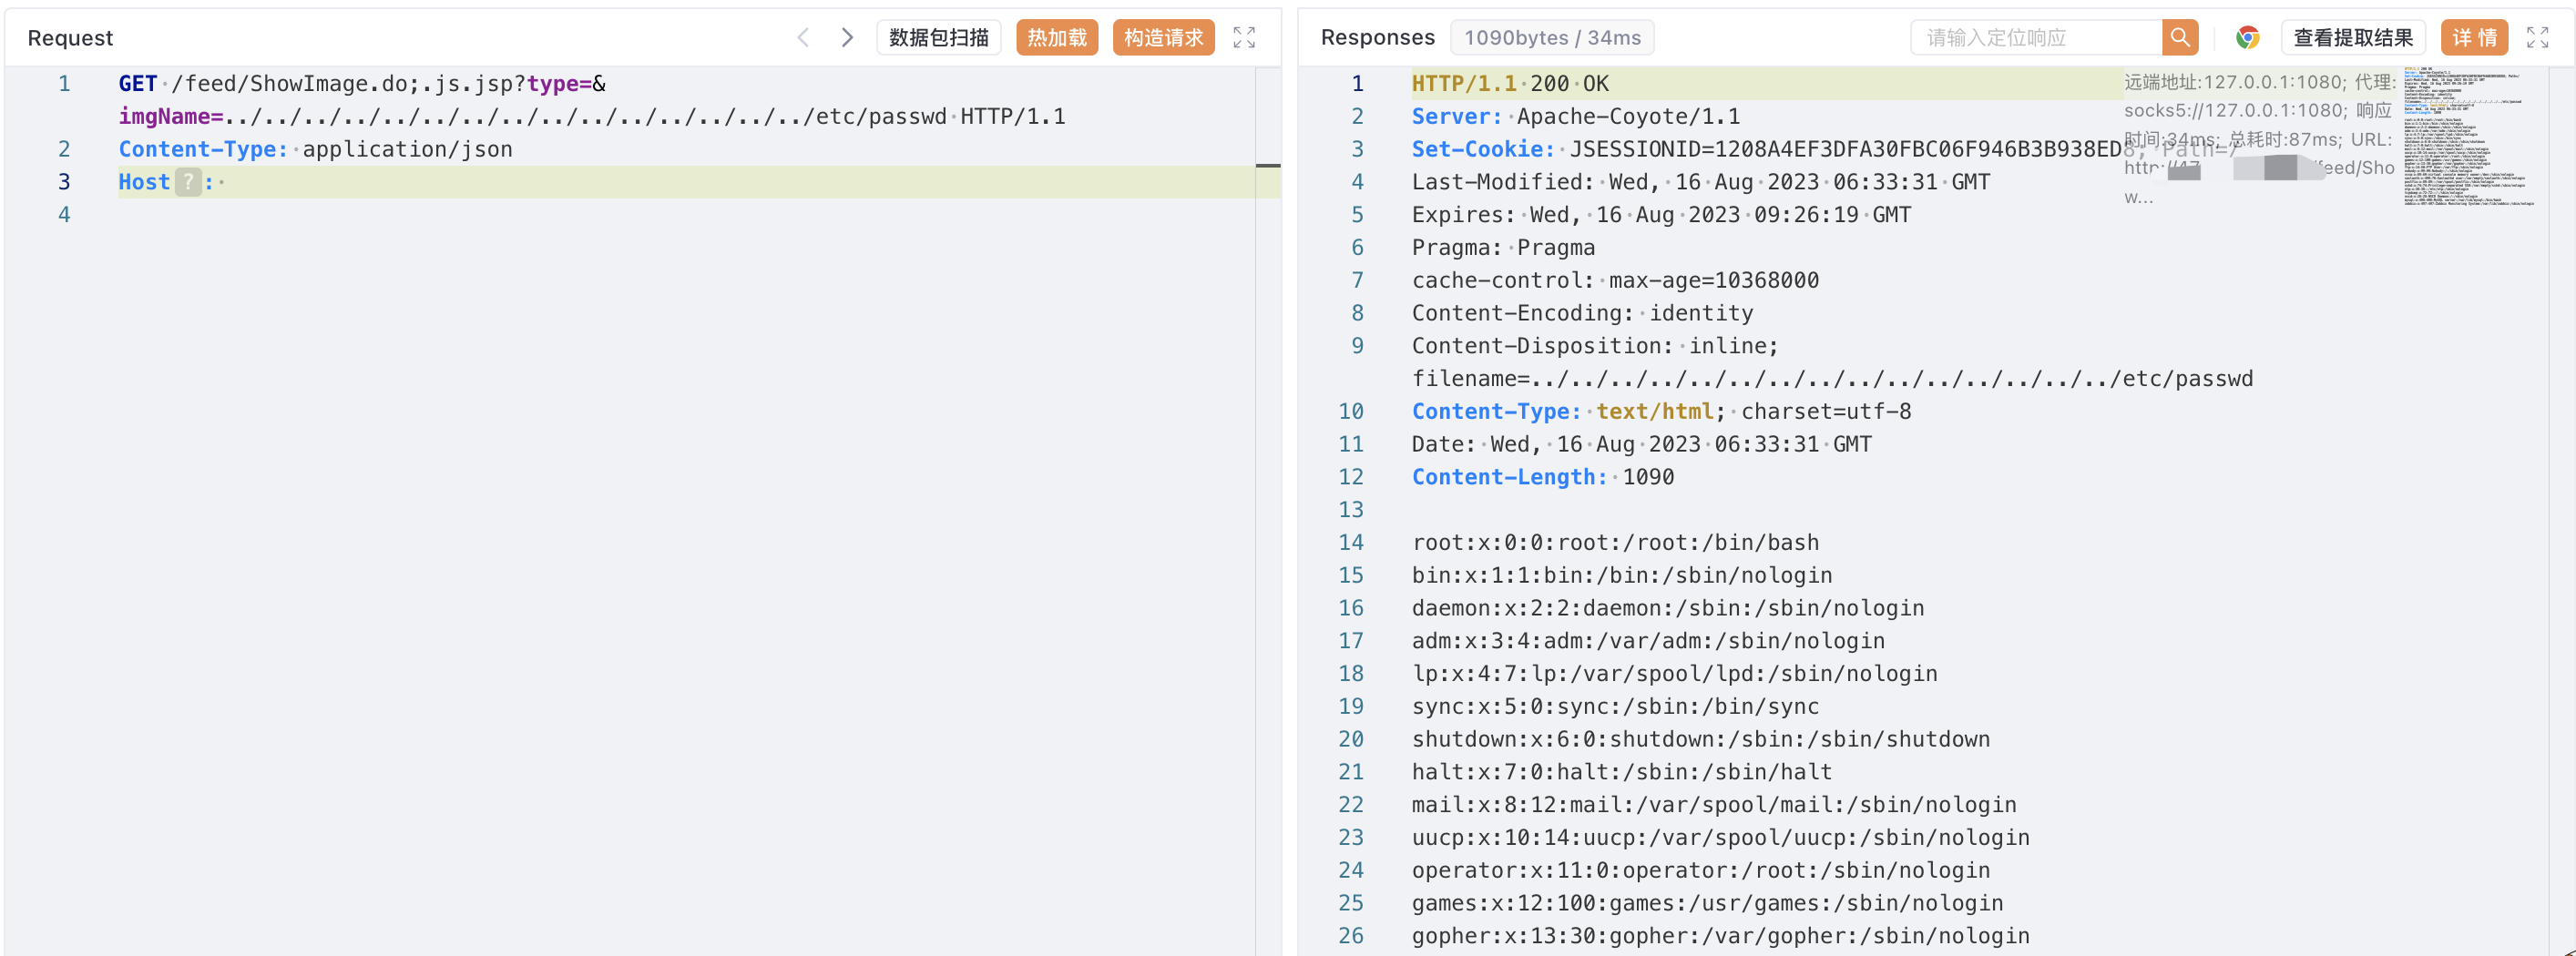The width and height of the screenshot is (2576, 956).
Task: Click Content-Disposition: inline; line
Action: [x=1595, y=346]
